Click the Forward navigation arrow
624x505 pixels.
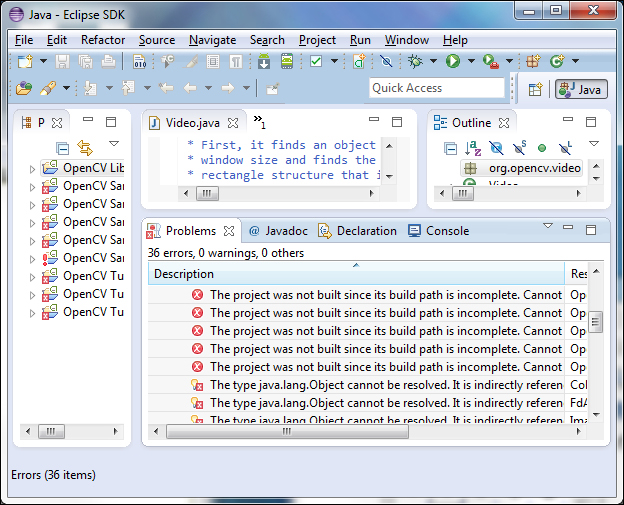(228, 88)
